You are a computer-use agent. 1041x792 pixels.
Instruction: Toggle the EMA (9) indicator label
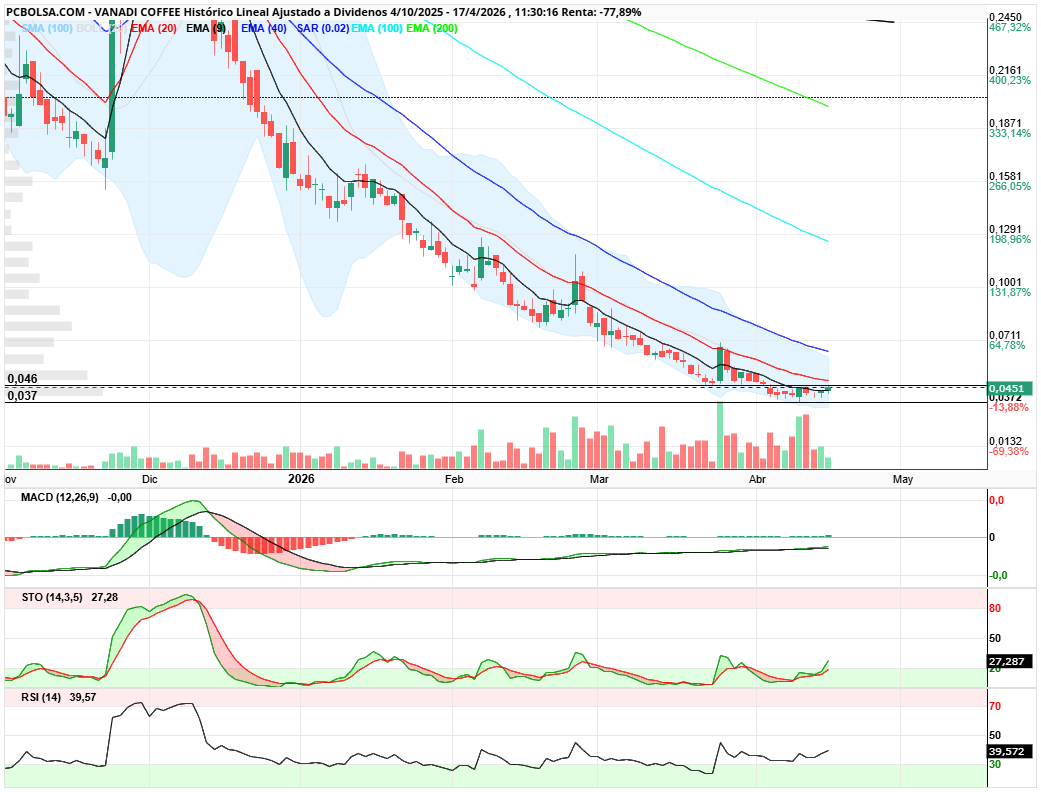[207, 29]
